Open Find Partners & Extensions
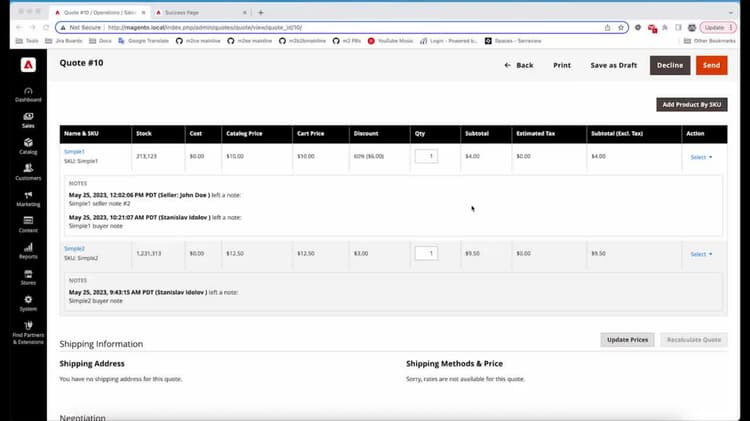Viewport: 750px width, 421px height. [x=28, y=333]
